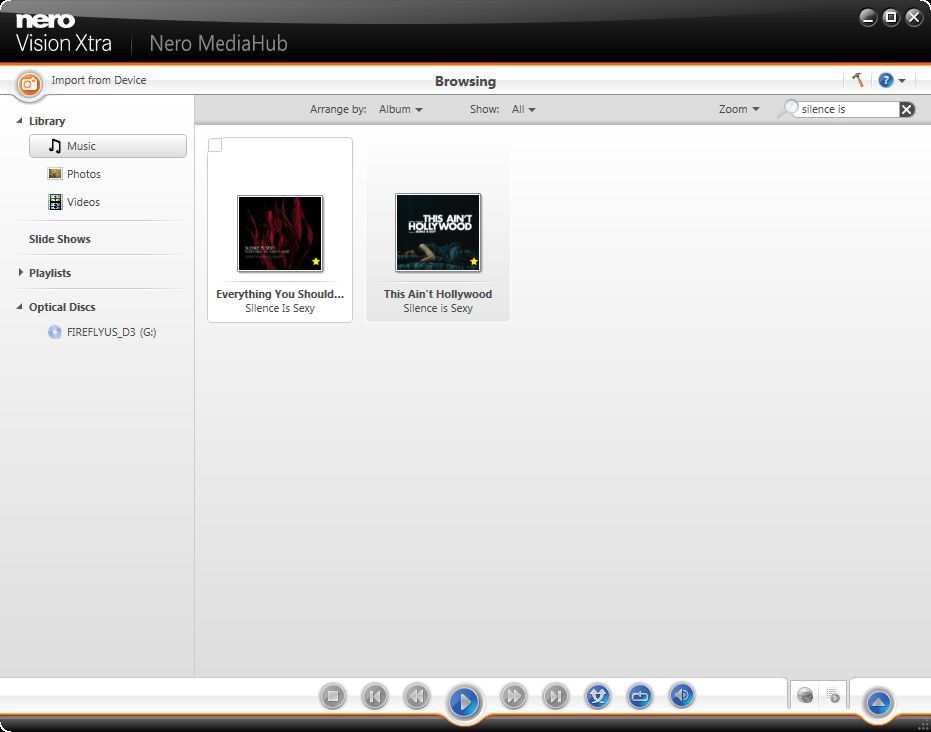Screen dimensions: 931x732
Task: Click 'Silence is Sexy' under This Ain't Hollywood
Action: pyautogui.click(x=438, y=308)
